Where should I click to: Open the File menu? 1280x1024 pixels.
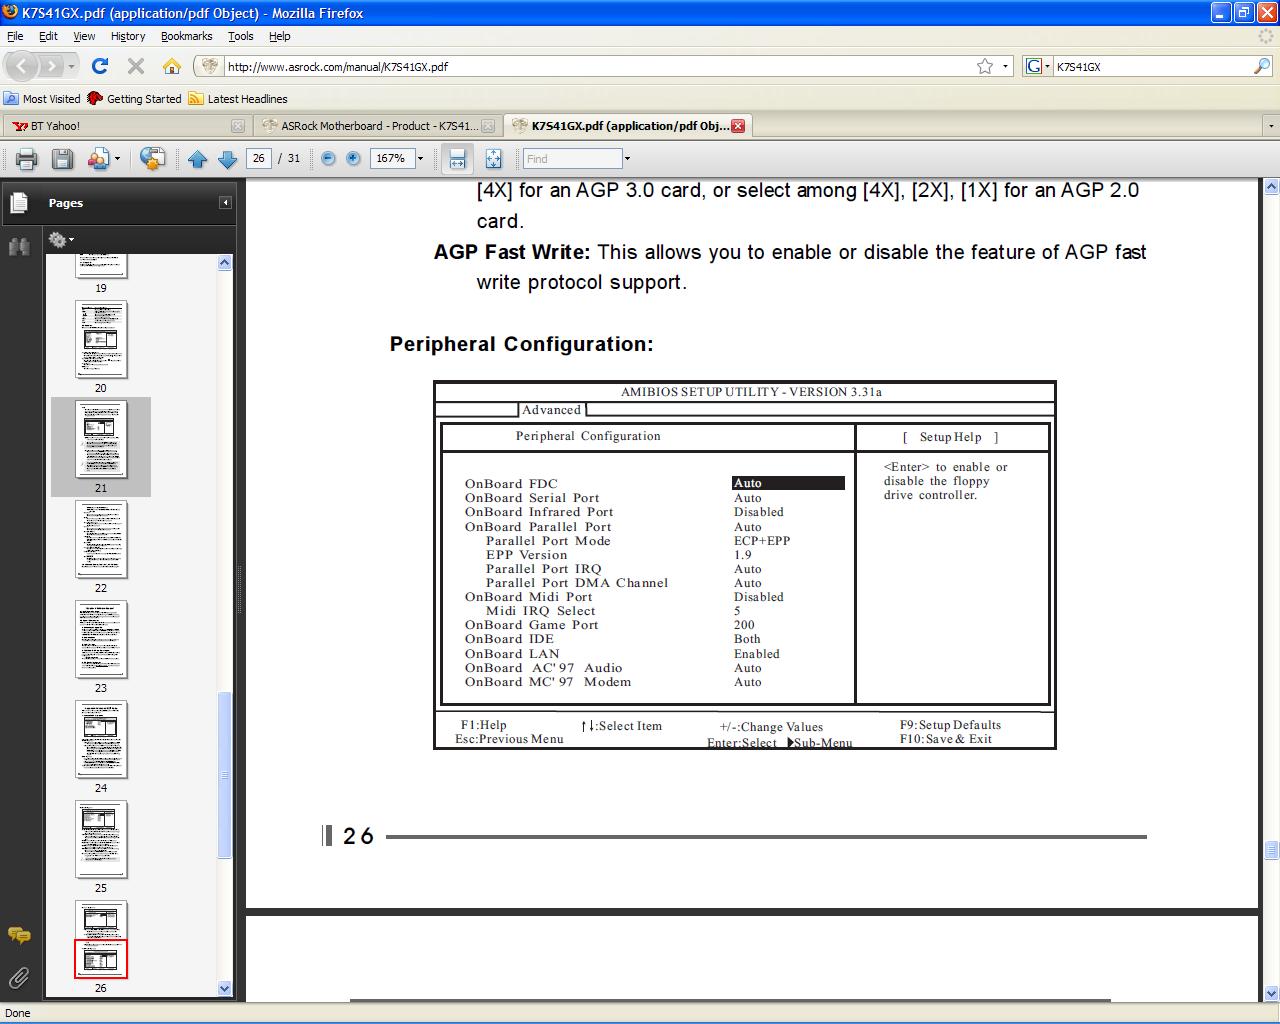click(x=15, y=36)
